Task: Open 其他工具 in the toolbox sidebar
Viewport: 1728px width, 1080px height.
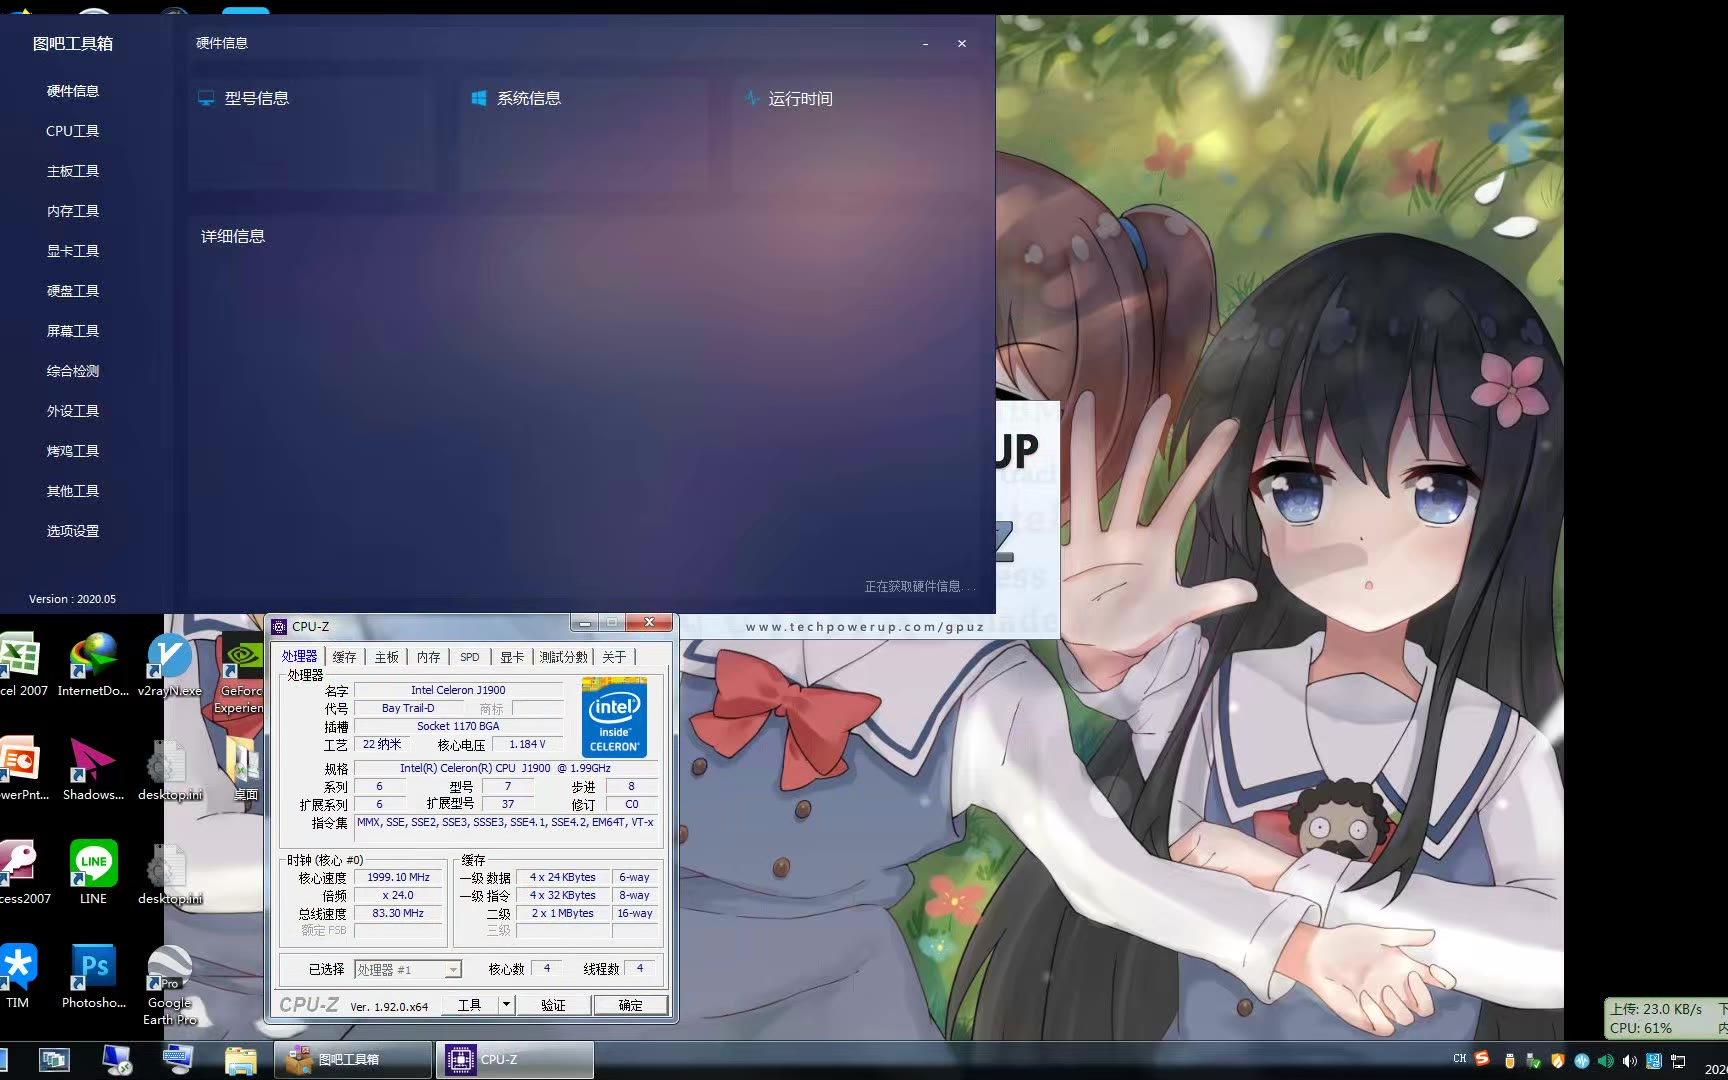Action: [73, 491]
